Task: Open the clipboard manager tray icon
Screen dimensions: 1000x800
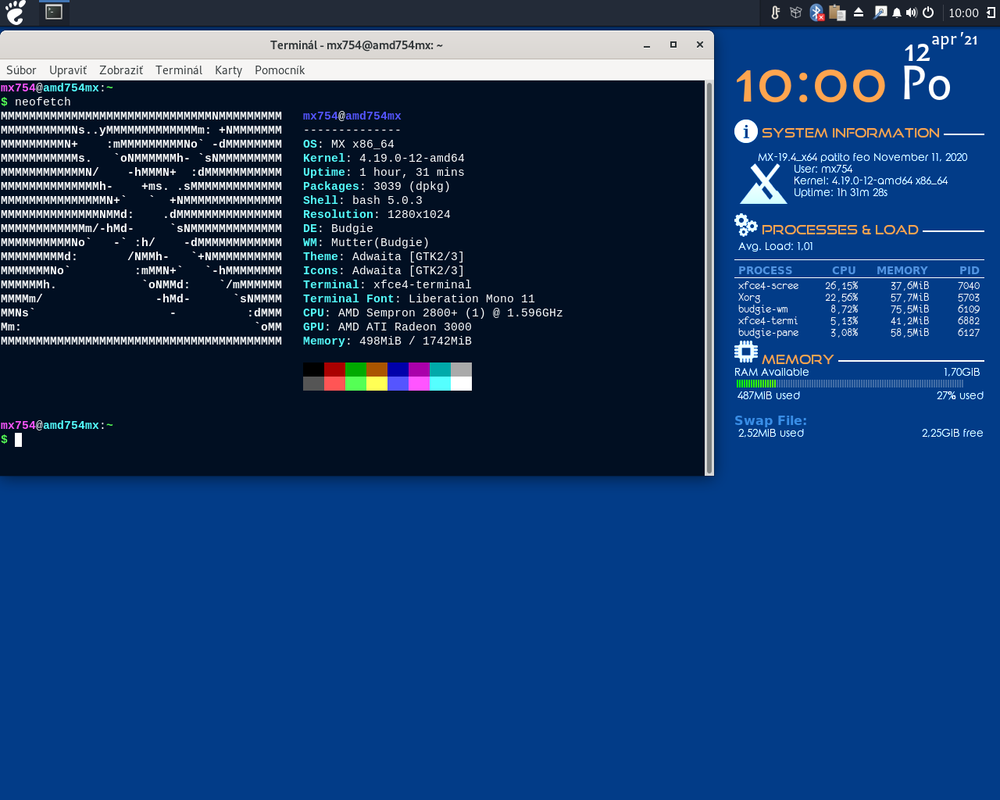Action: tap(837, 13)
